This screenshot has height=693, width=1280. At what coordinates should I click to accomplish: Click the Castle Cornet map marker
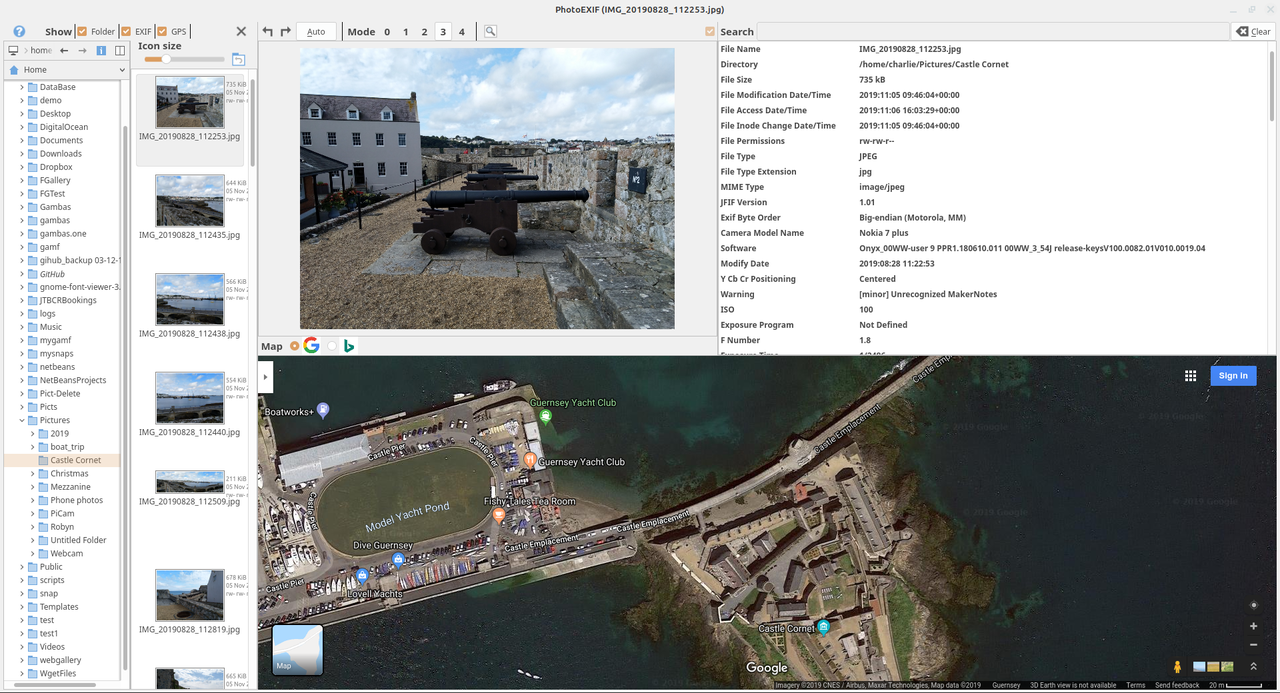click(823, 628)
